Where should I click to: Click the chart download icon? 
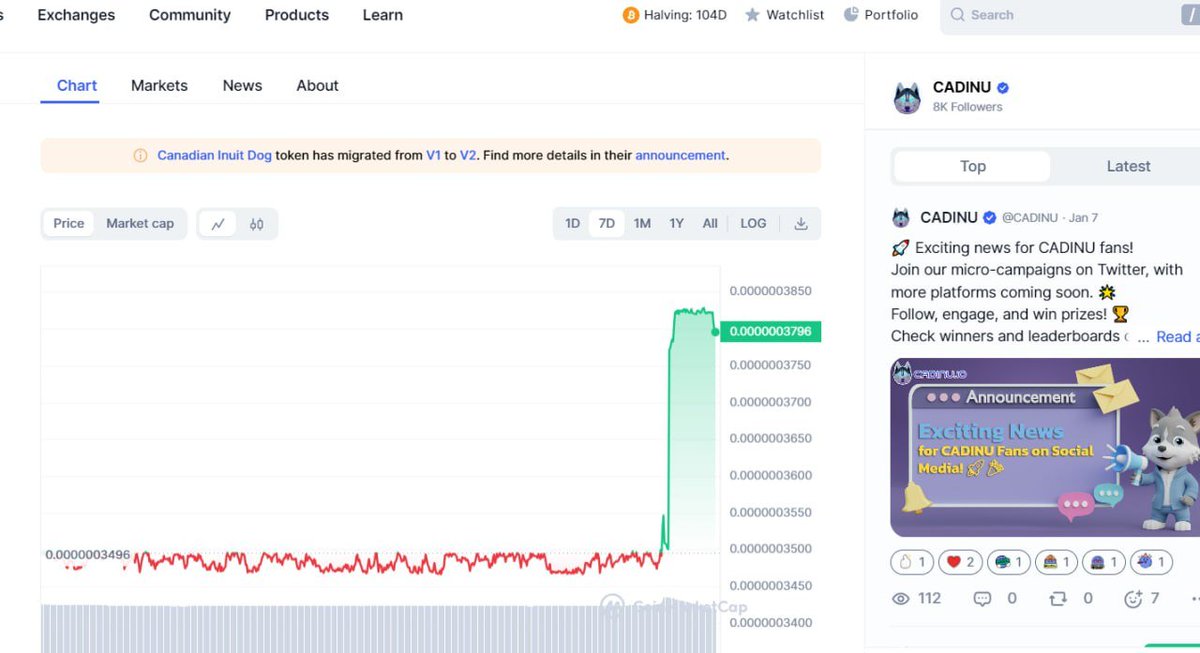point(800,223)
